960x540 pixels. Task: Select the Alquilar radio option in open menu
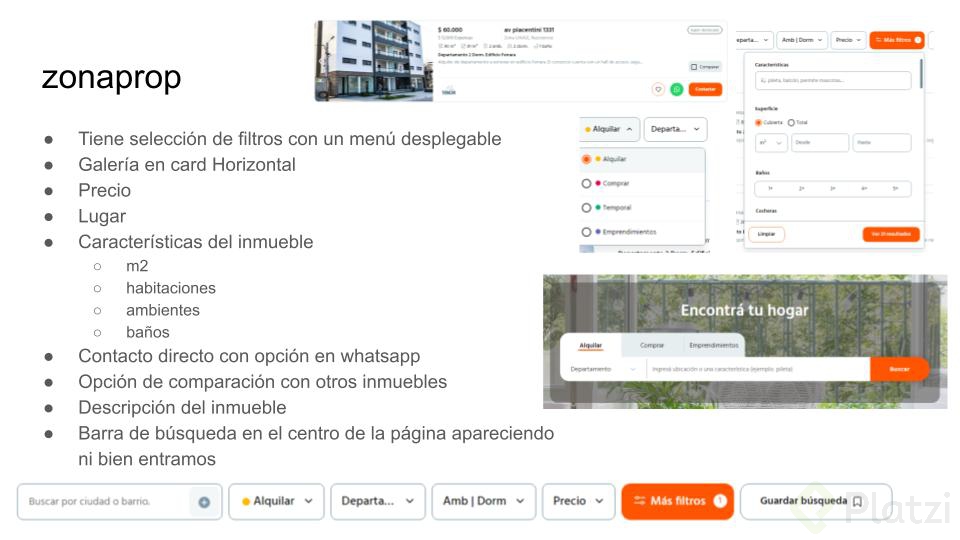coord(586,159)
